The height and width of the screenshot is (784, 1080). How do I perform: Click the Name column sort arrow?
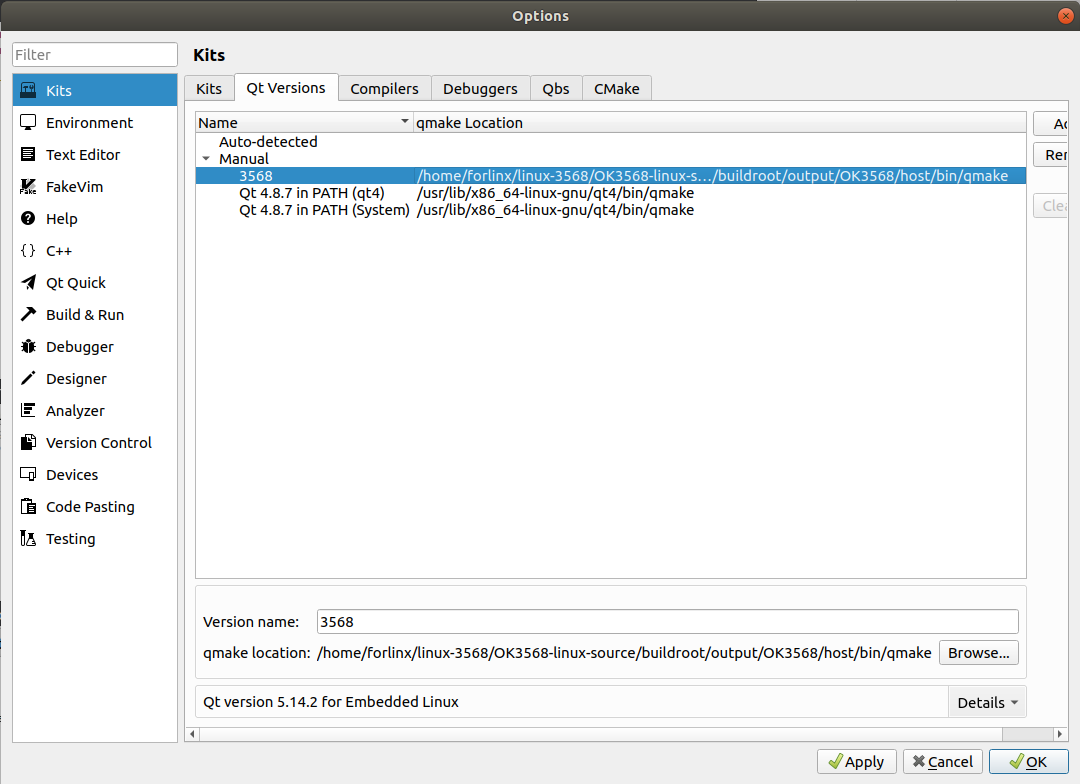[404, 122]
